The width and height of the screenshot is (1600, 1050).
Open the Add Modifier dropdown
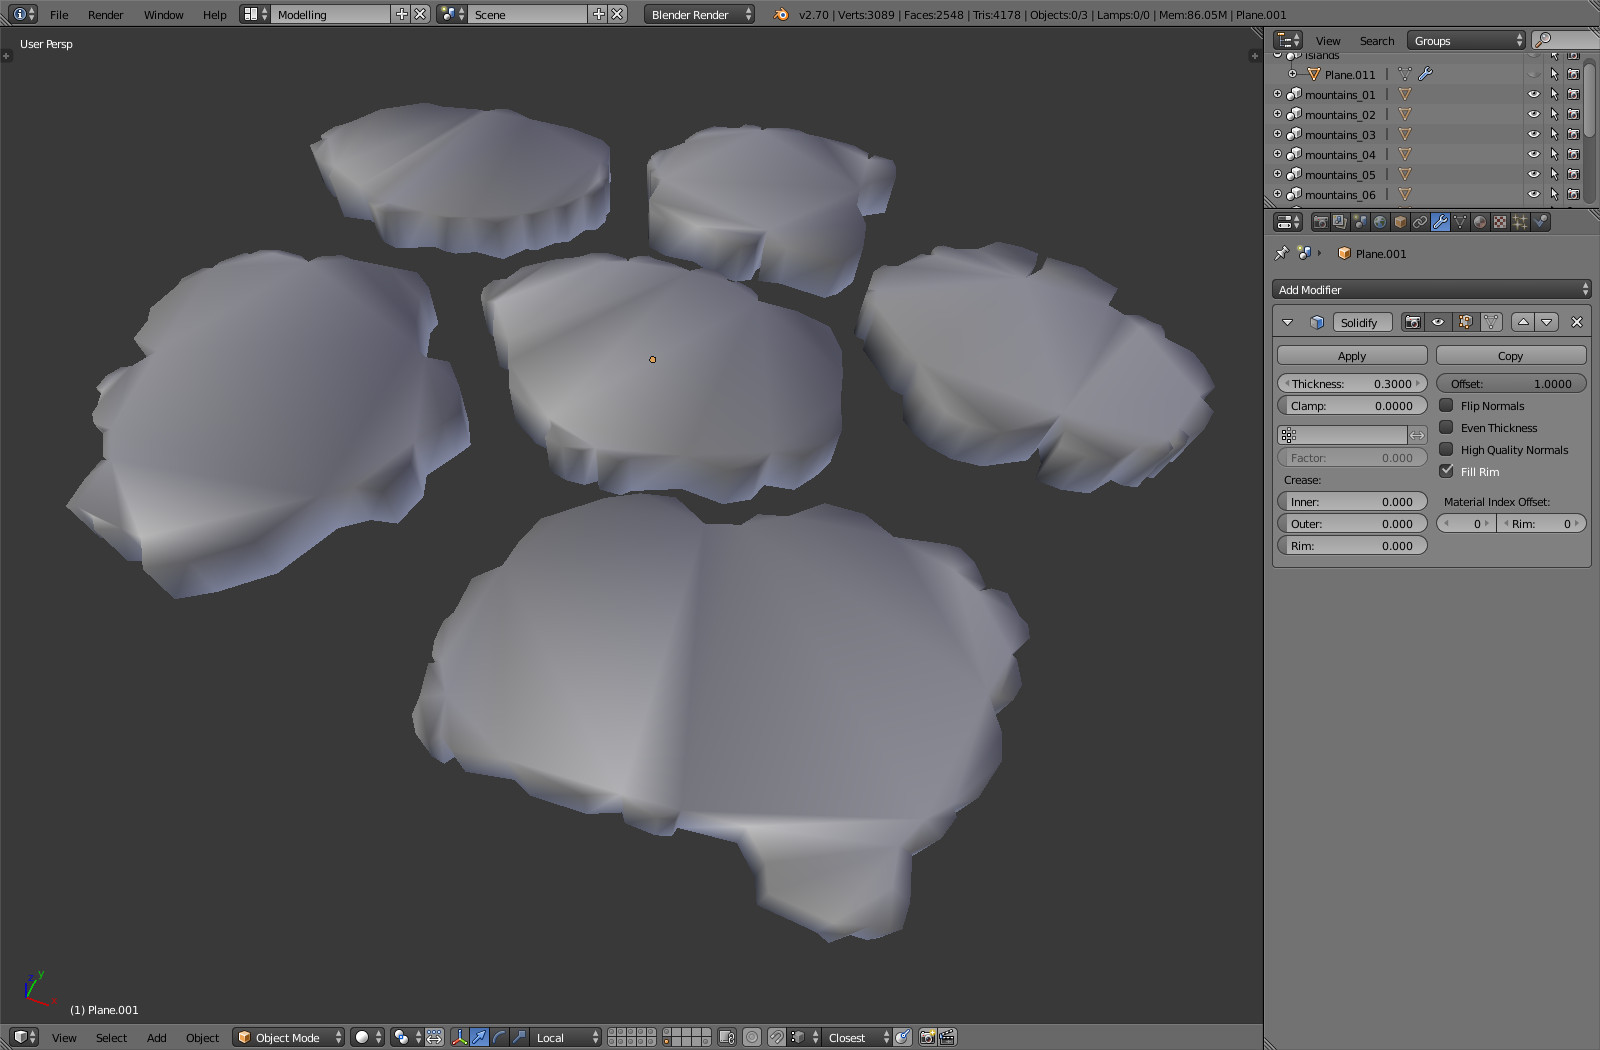pos(1431,290)
